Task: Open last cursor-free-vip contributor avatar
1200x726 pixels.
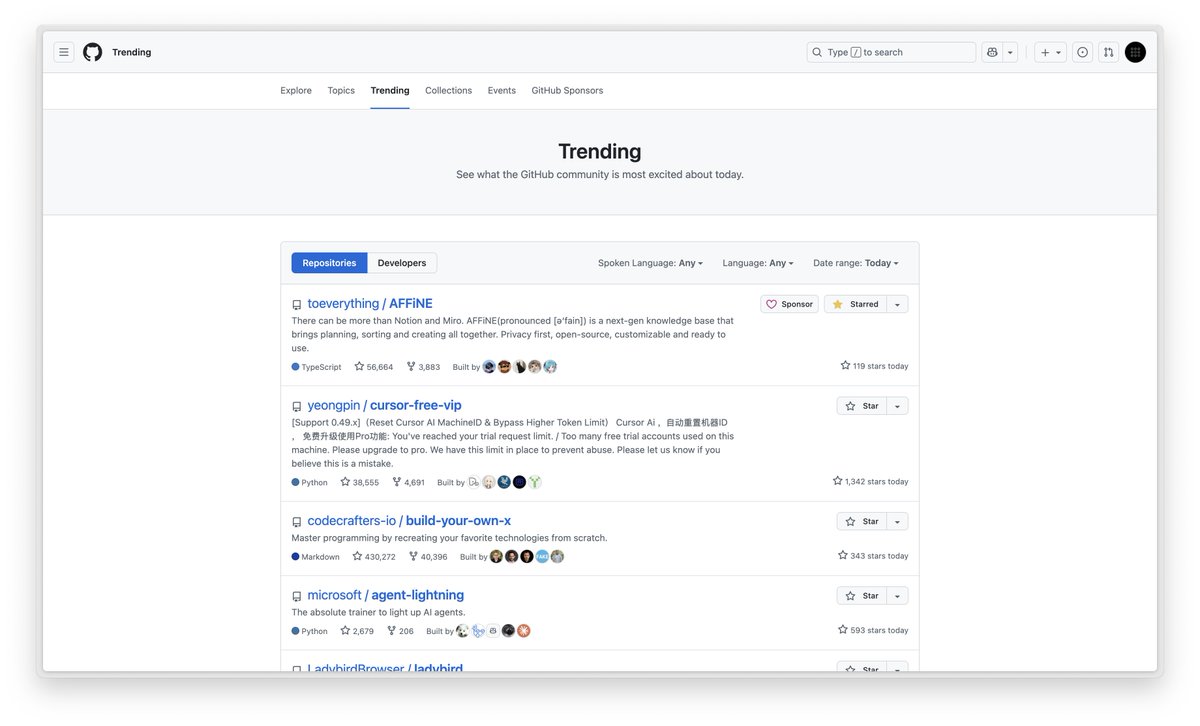Action: (535, 482)
